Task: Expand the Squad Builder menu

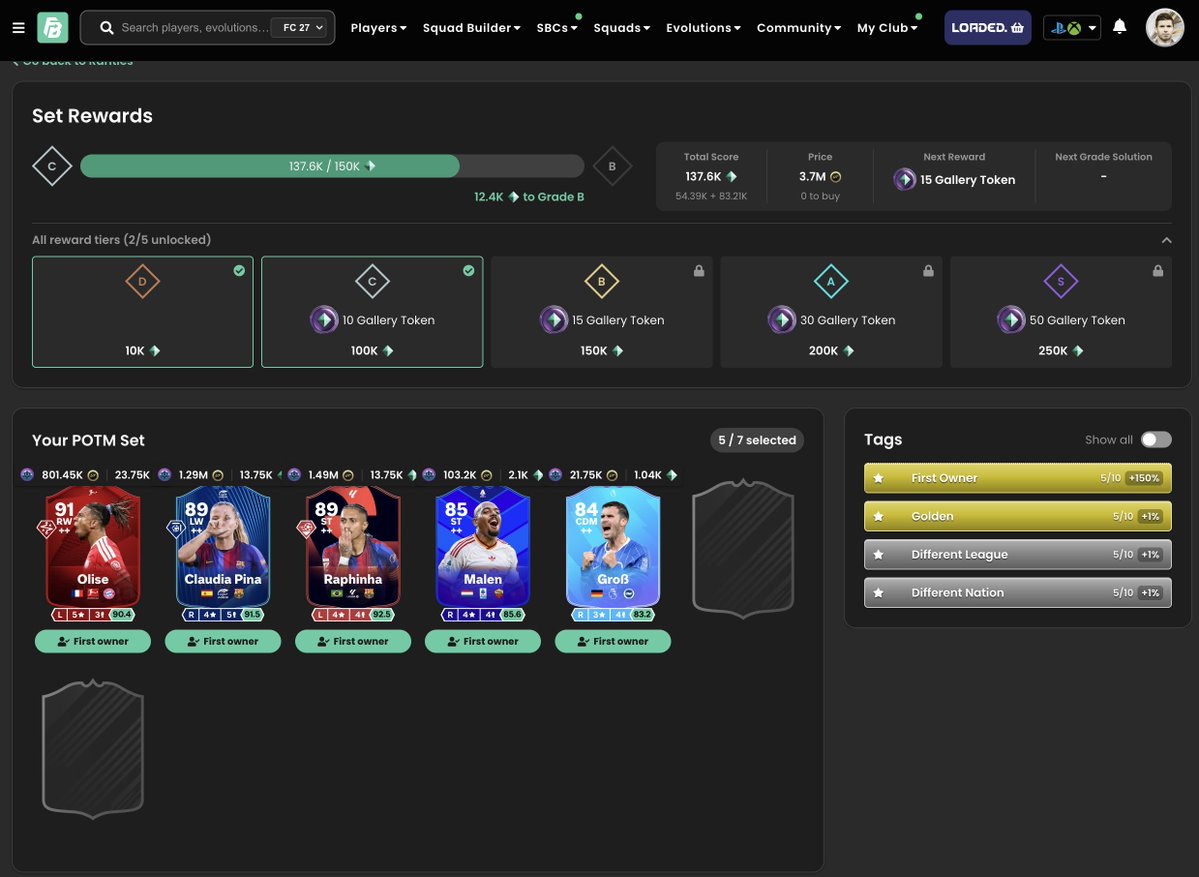Action: 471,28
